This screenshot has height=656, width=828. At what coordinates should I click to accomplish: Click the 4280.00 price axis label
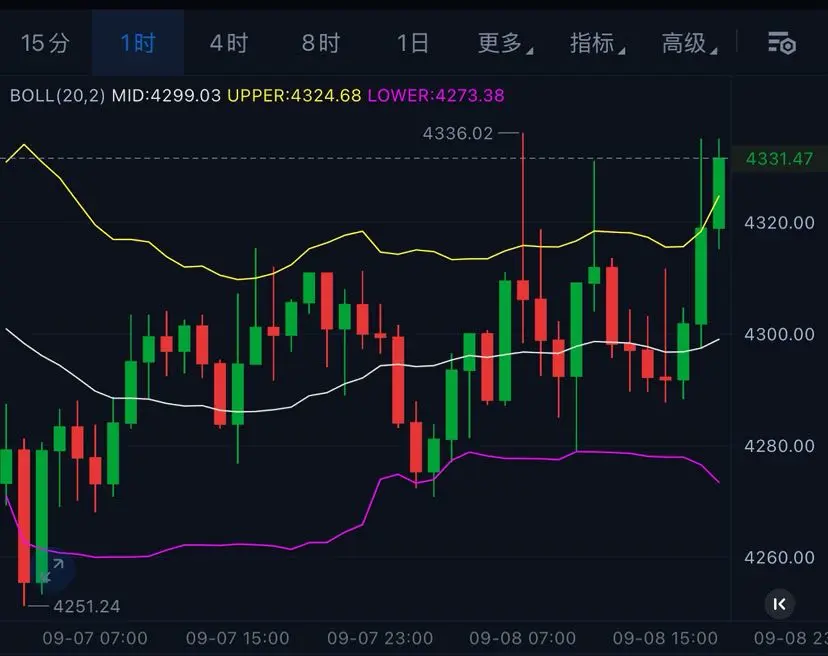coord(779,446)
